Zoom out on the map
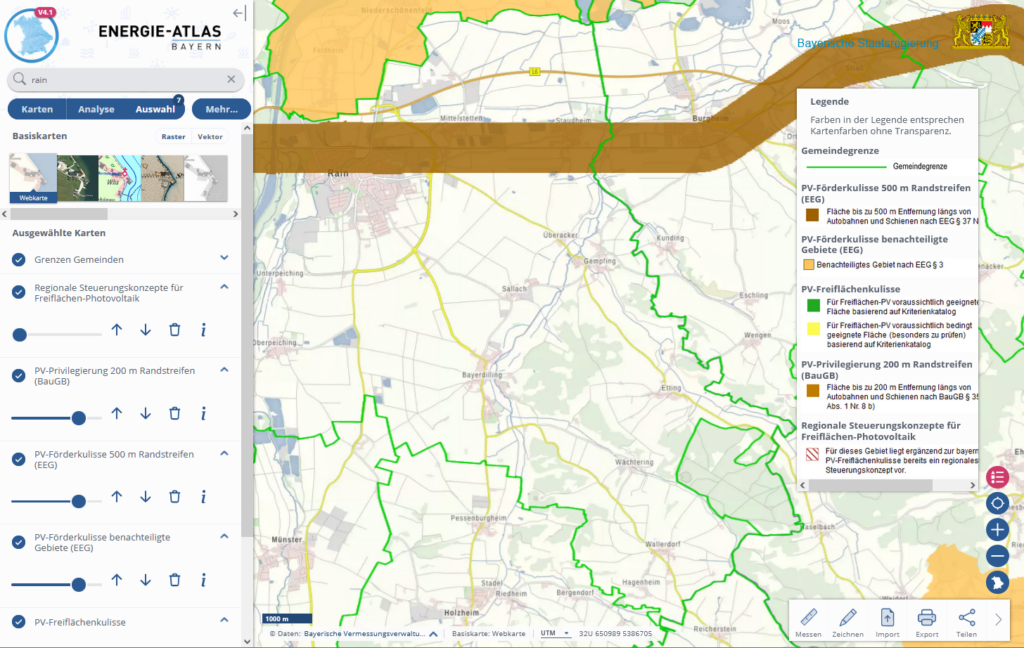This screenshot has height=648, width=1024. point(997,556)
